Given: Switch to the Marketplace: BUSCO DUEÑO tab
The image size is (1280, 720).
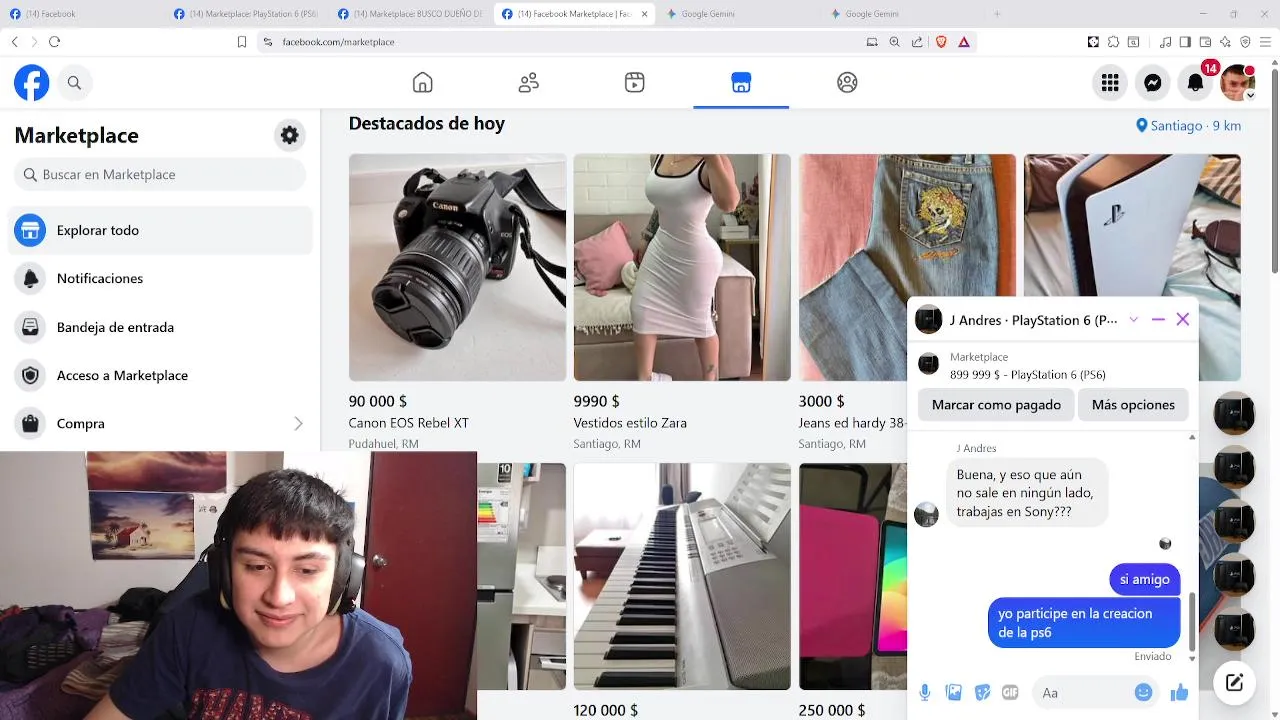Looking at the screenshot, I should [x=410, y=14].
